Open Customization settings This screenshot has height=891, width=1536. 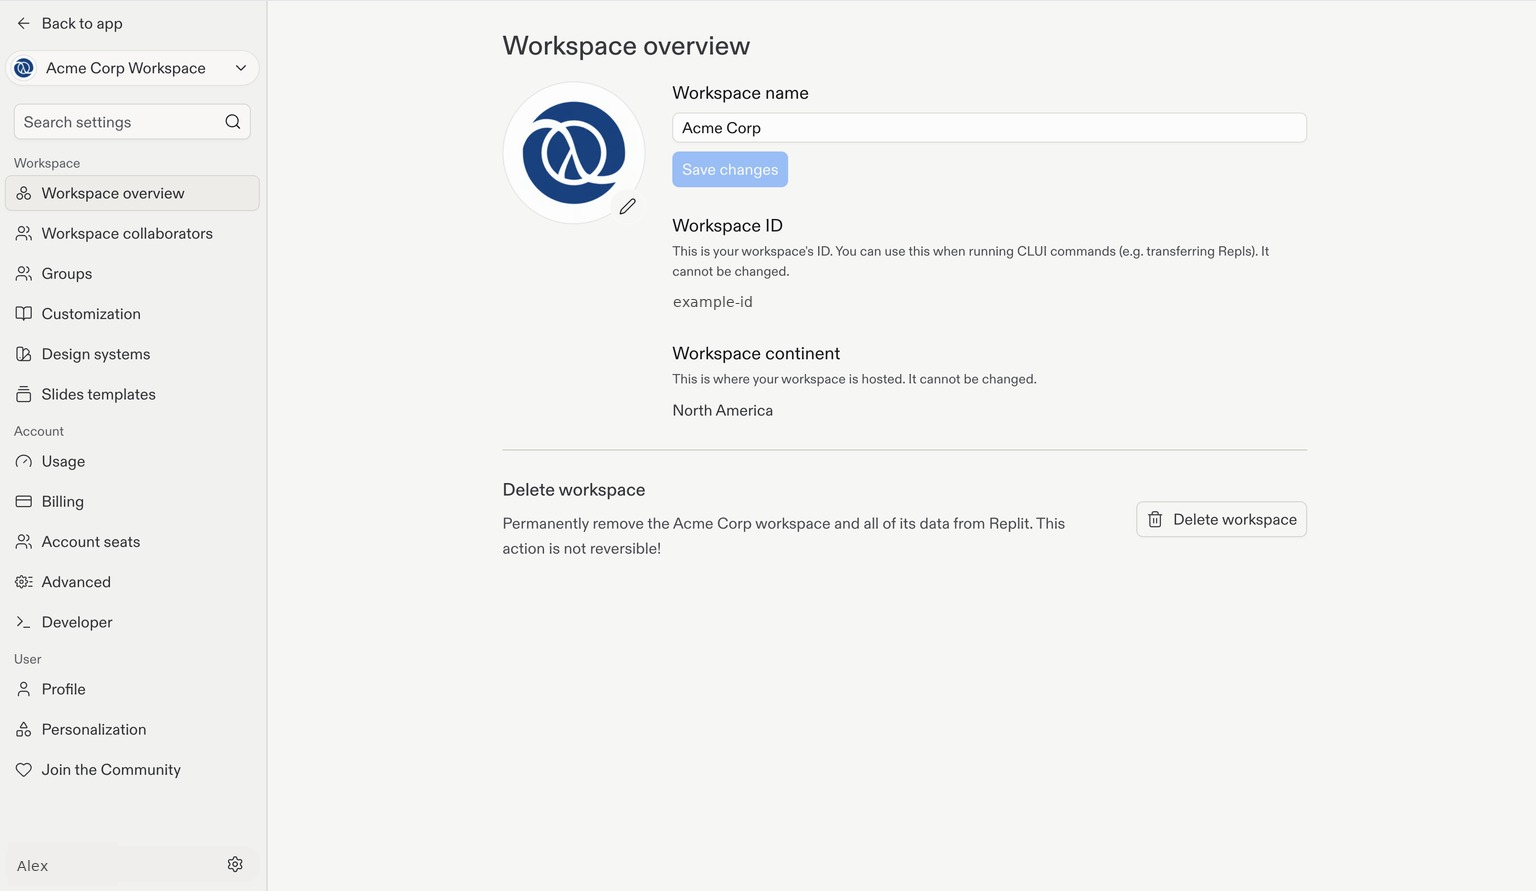click(132, 314)
